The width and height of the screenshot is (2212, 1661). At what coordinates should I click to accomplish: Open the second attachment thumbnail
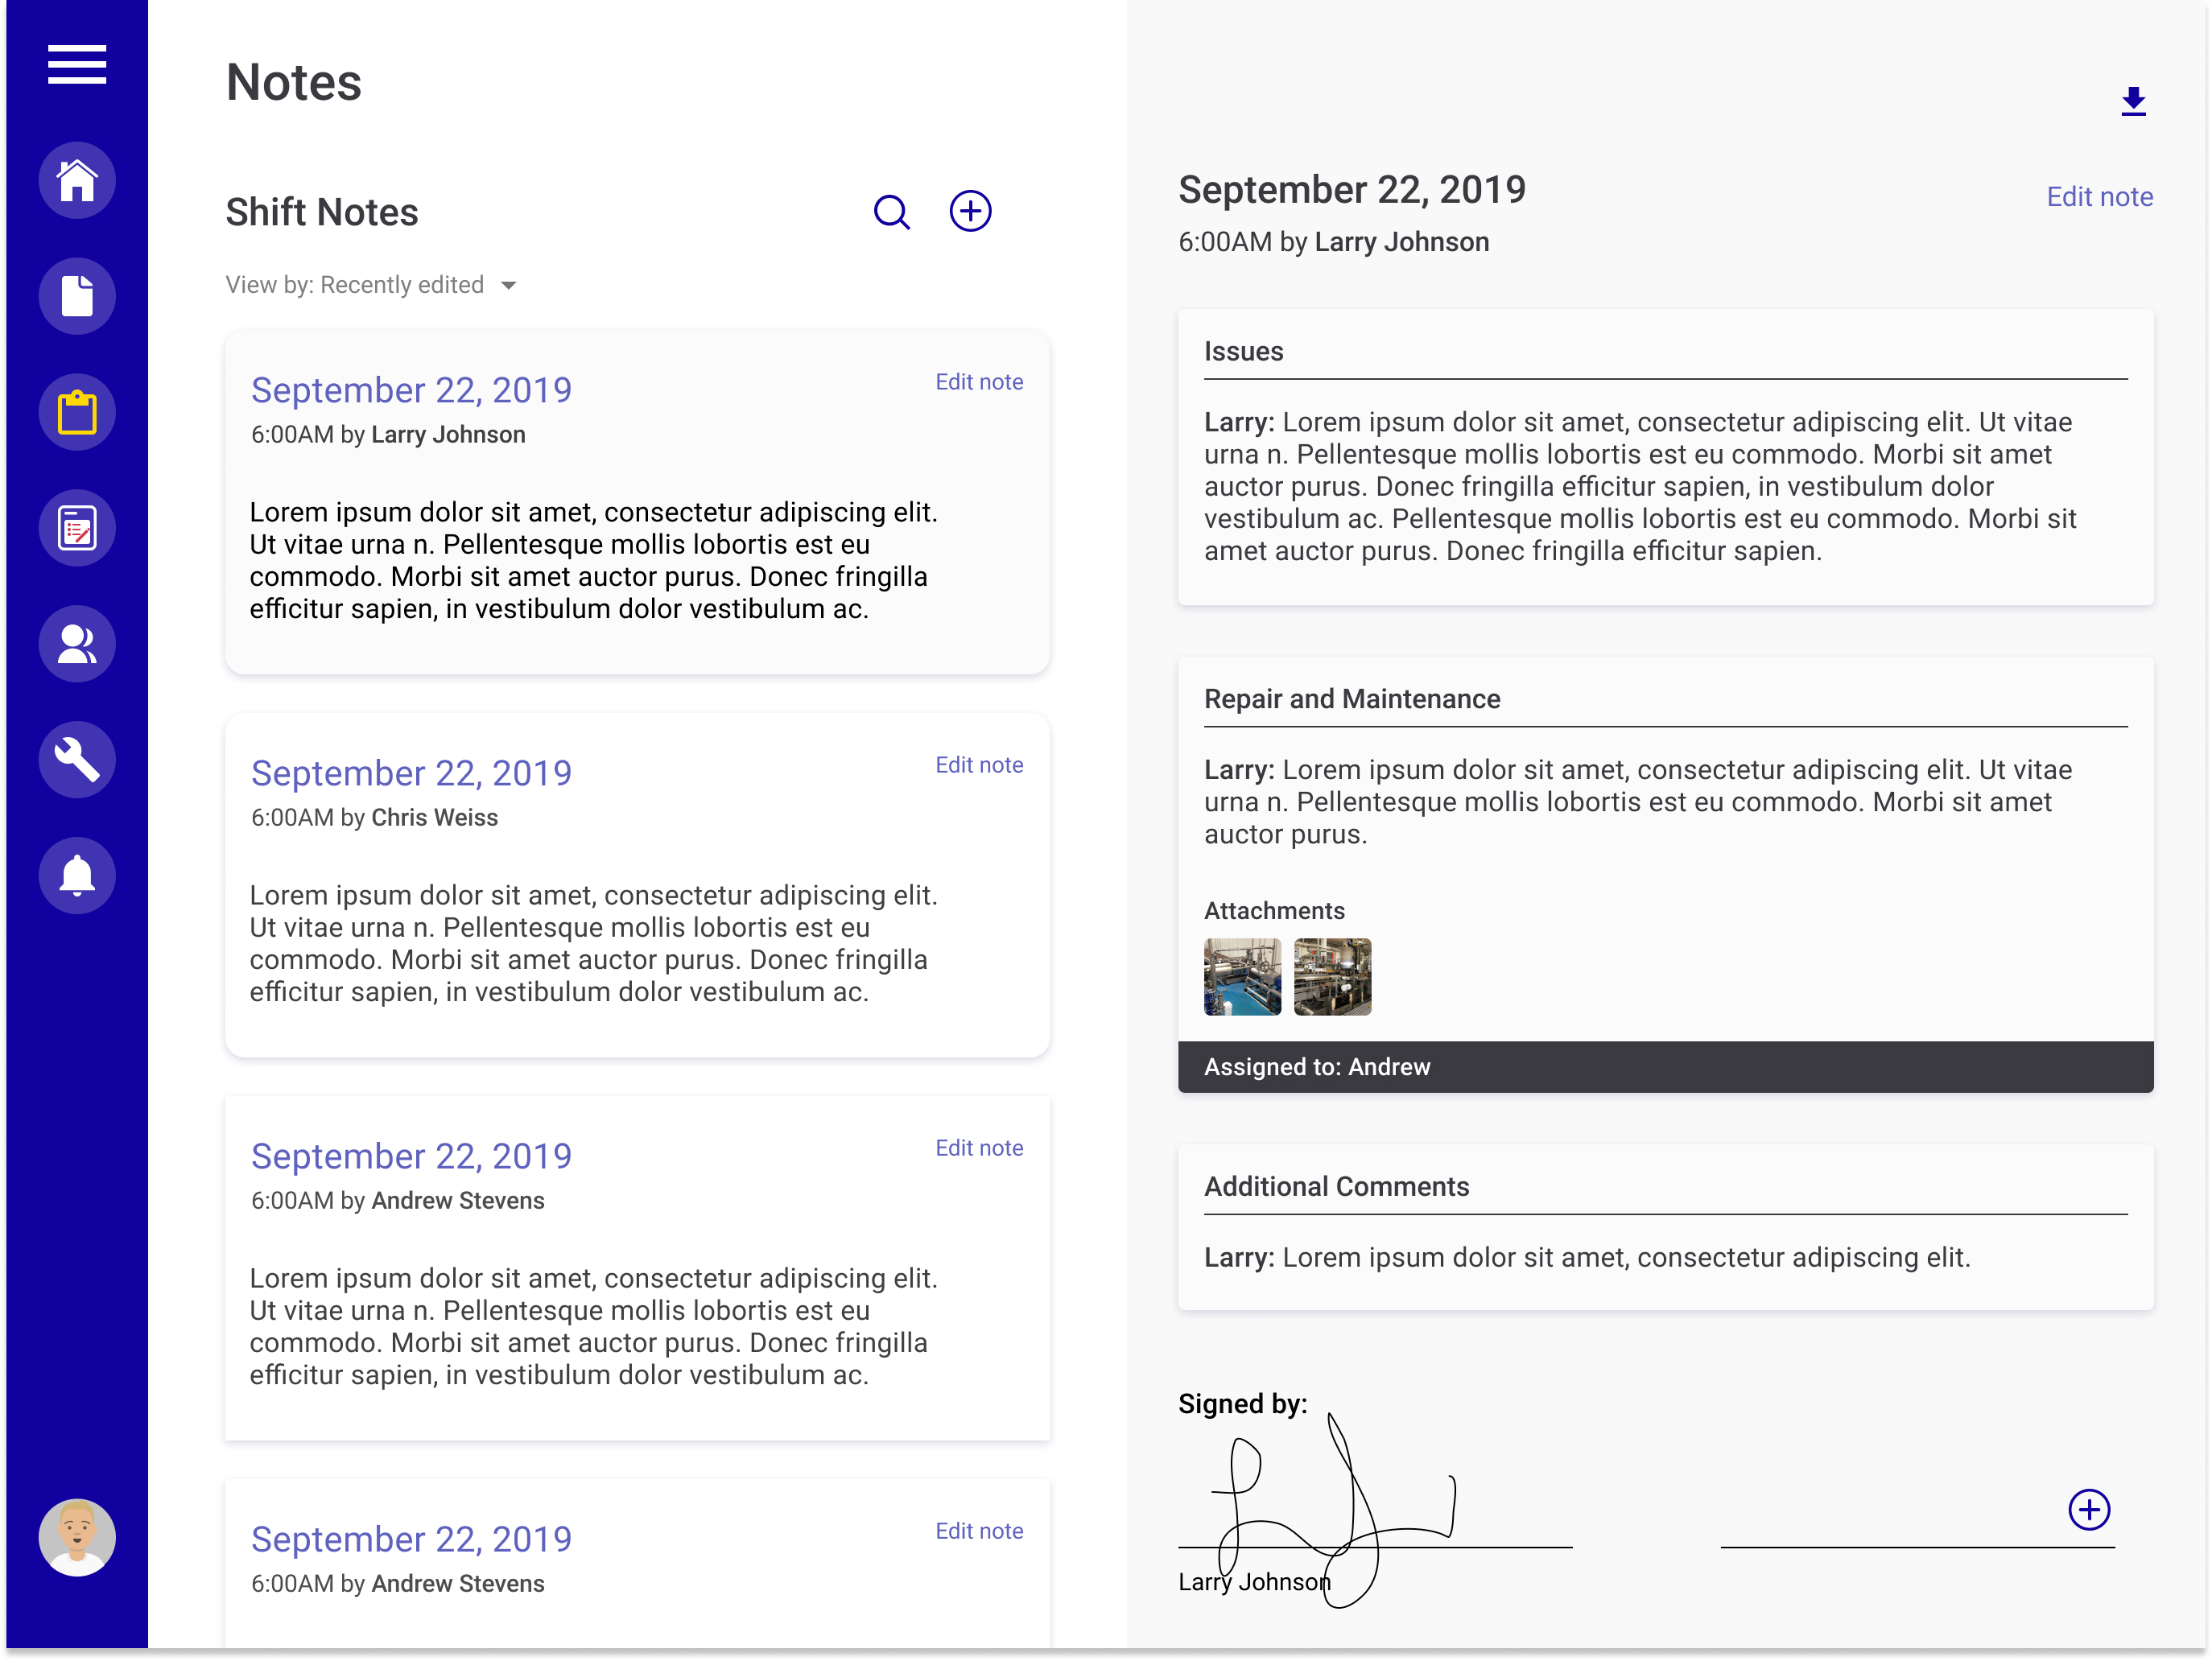1332,977
